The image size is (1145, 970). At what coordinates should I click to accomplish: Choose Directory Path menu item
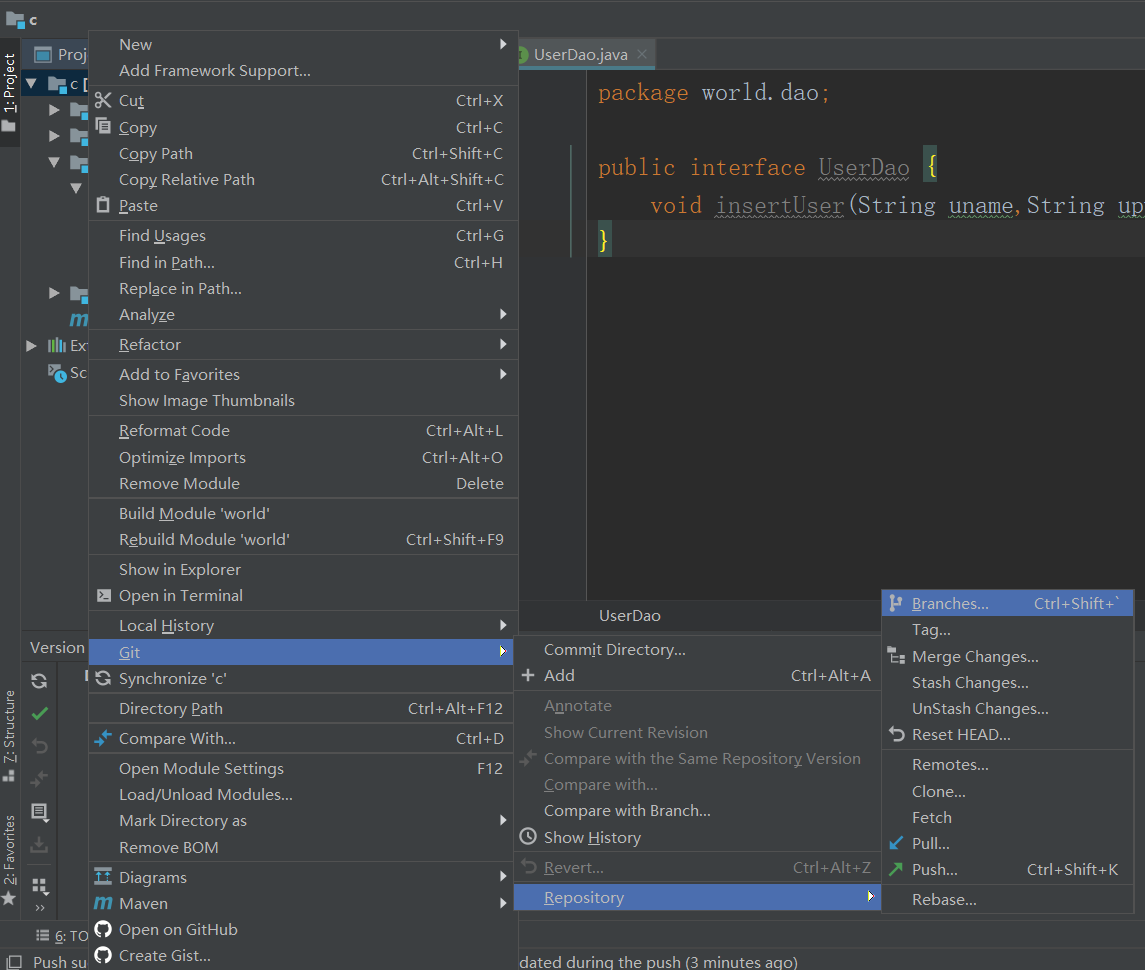303,709
